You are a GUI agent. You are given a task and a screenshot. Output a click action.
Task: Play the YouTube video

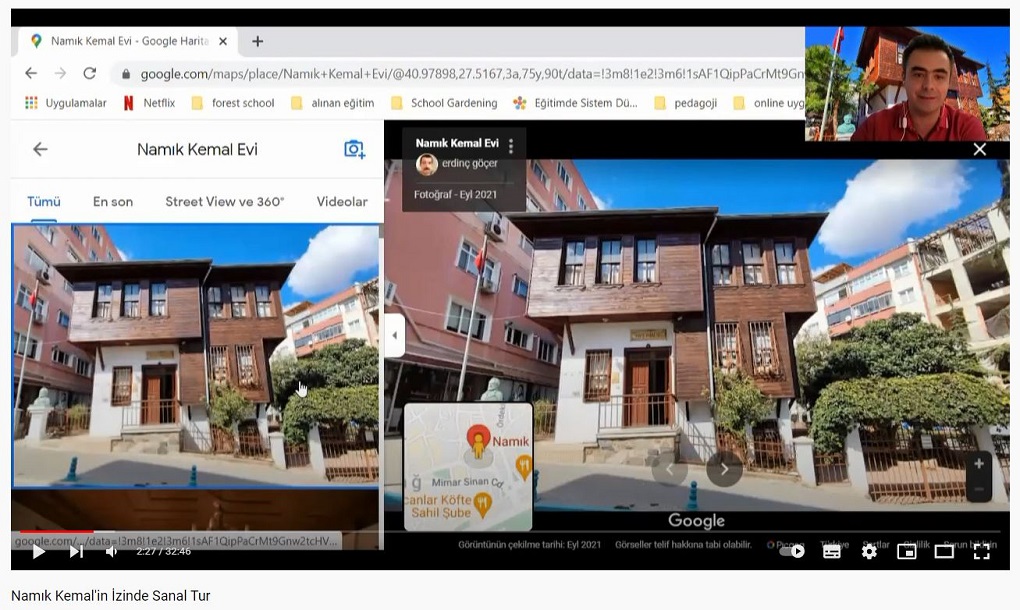[38, 552]
